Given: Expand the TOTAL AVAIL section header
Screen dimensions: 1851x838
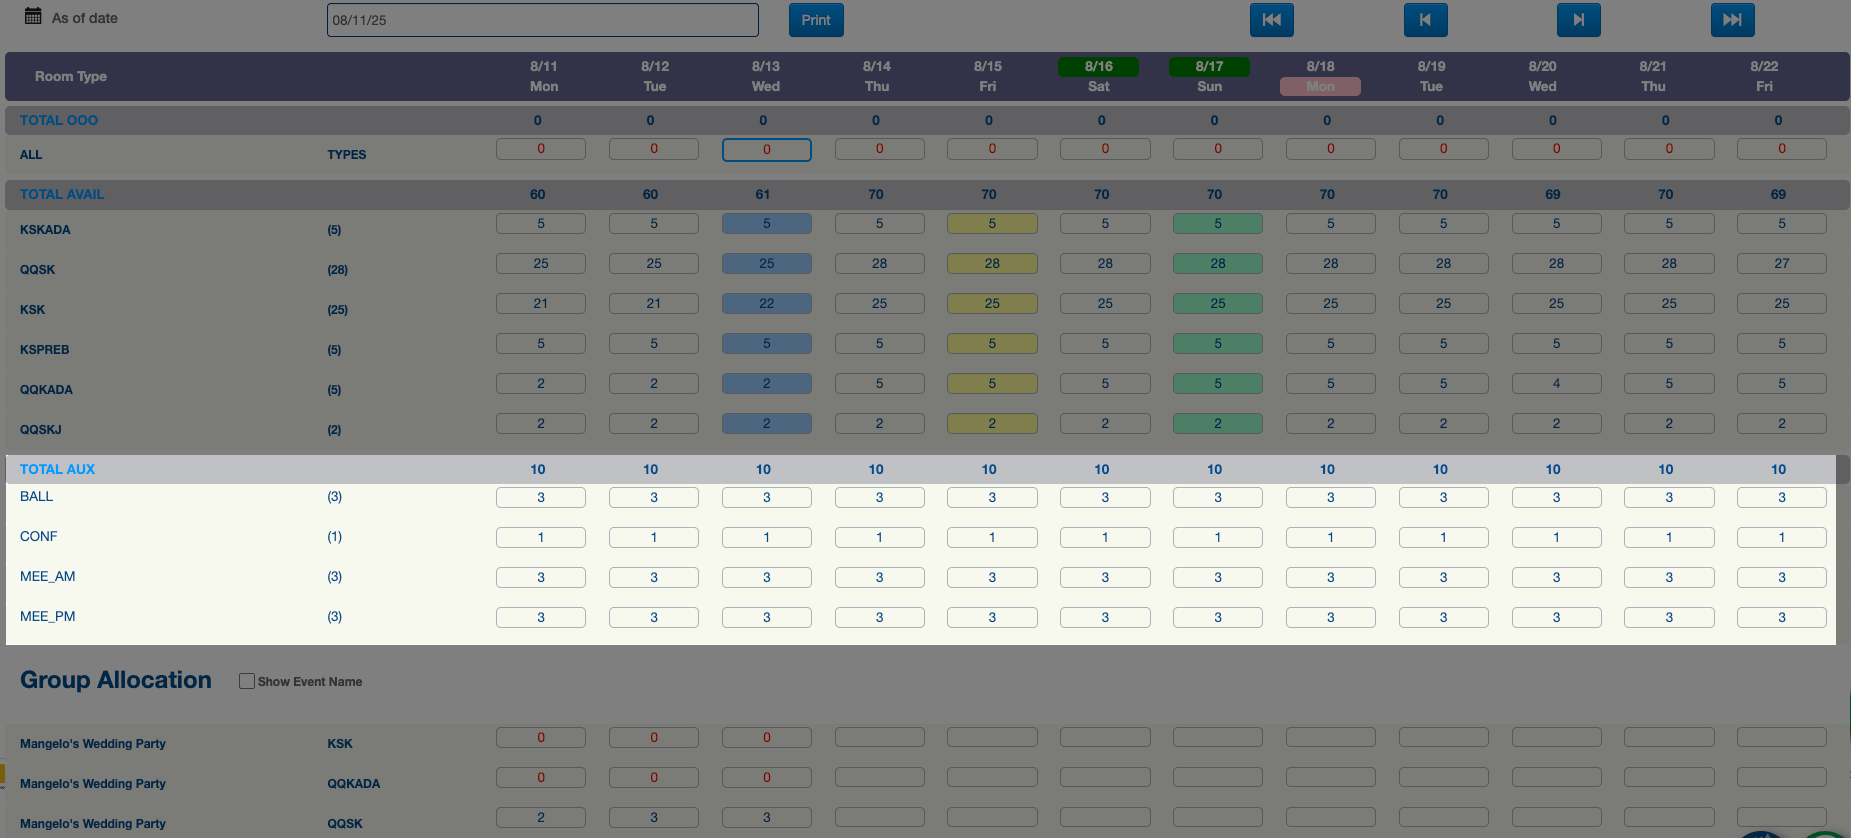Looking at the screenshot, I should click(62, 194).
